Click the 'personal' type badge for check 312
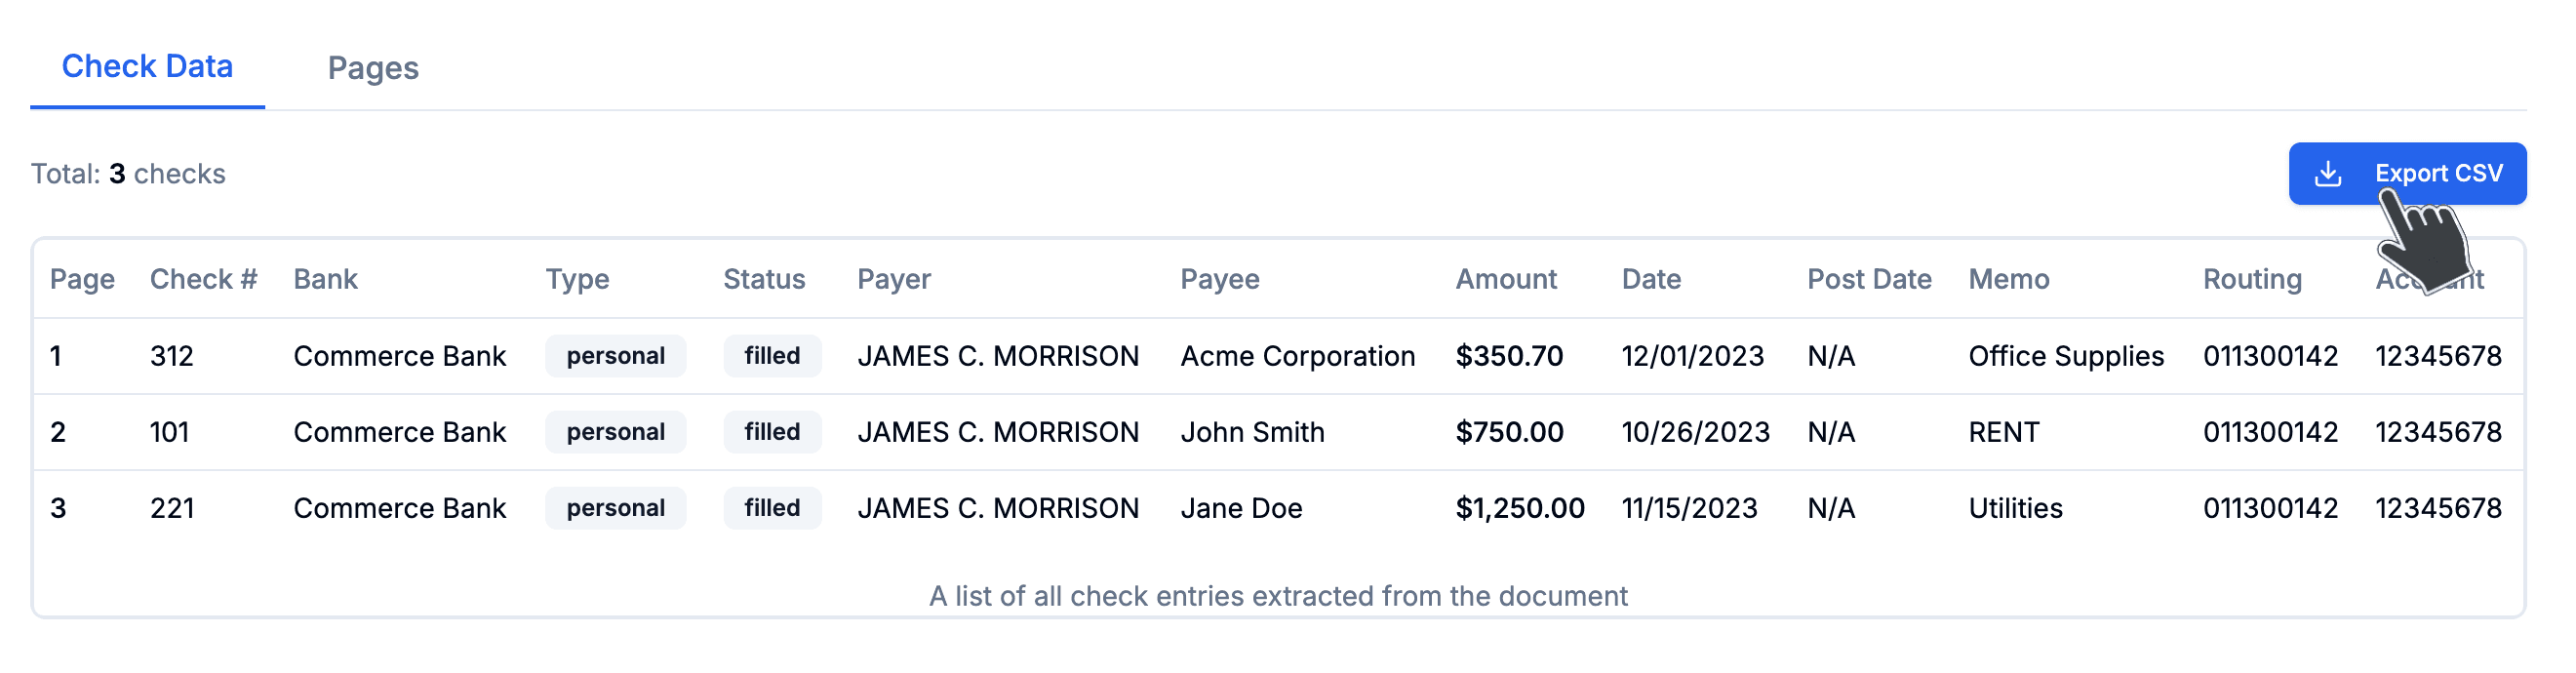 click(615, 355)
